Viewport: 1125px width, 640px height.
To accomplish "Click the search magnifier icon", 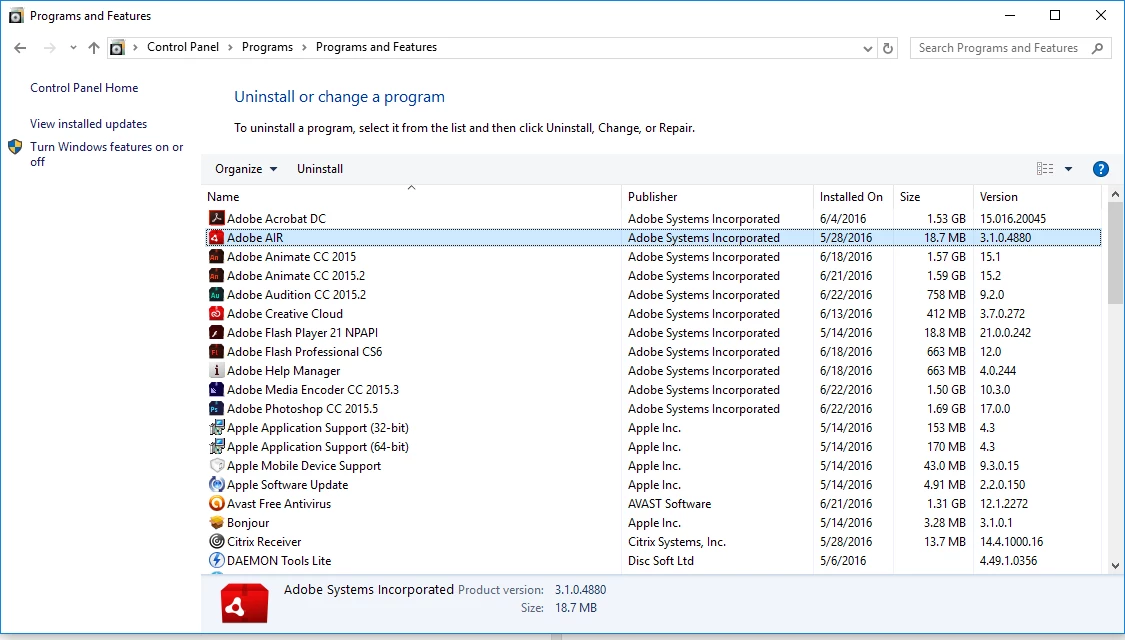I will point(1097,48).
